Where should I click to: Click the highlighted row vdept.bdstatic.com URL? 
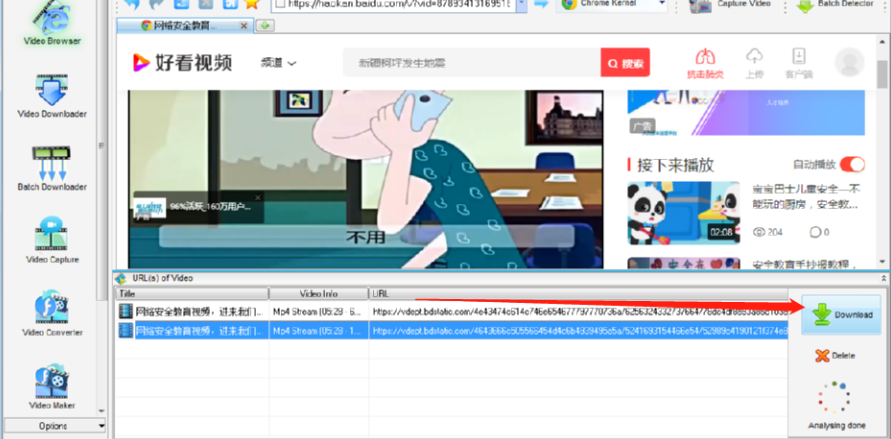(x=580, y=331)
